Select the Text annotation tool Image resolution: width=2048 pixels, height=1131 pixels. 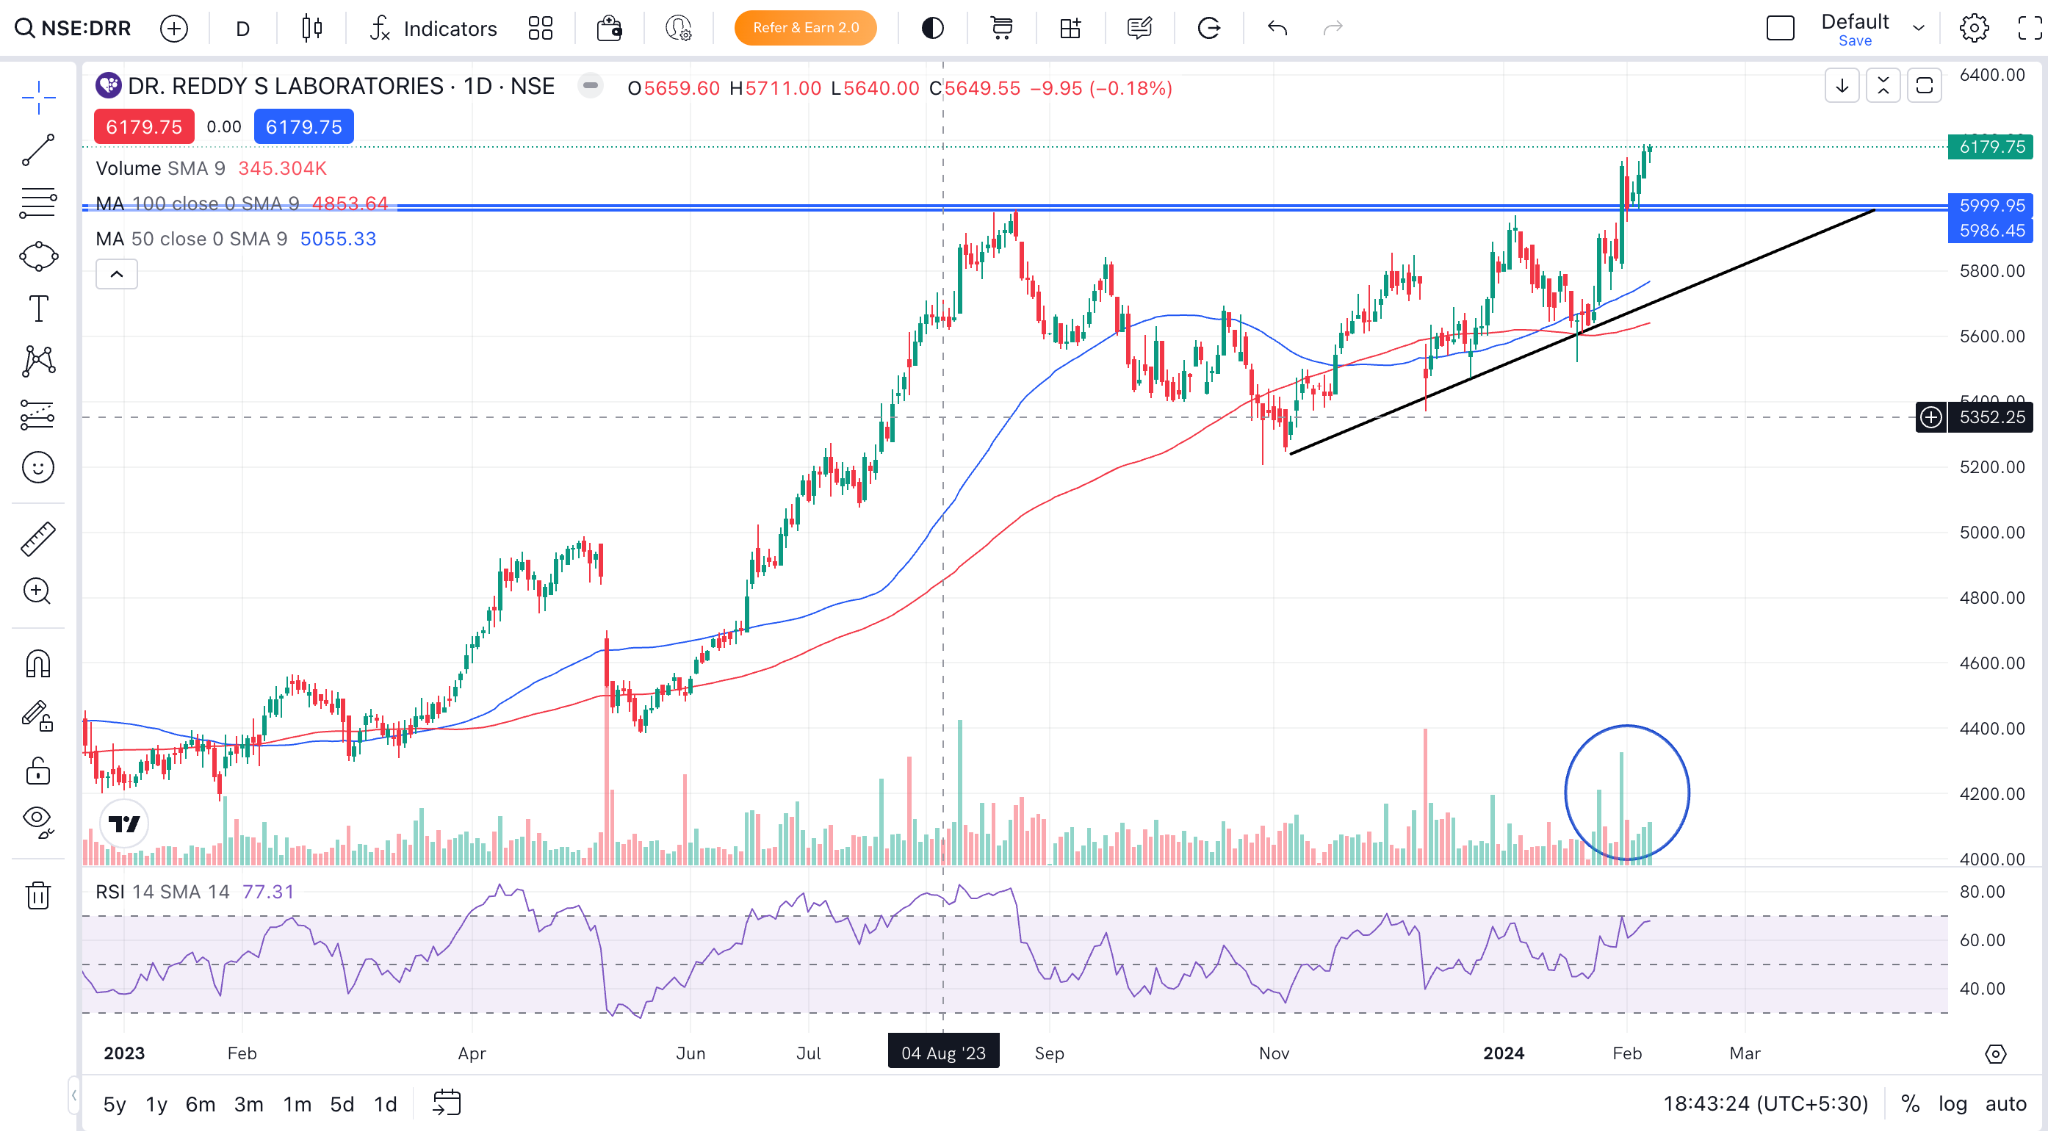38,309
